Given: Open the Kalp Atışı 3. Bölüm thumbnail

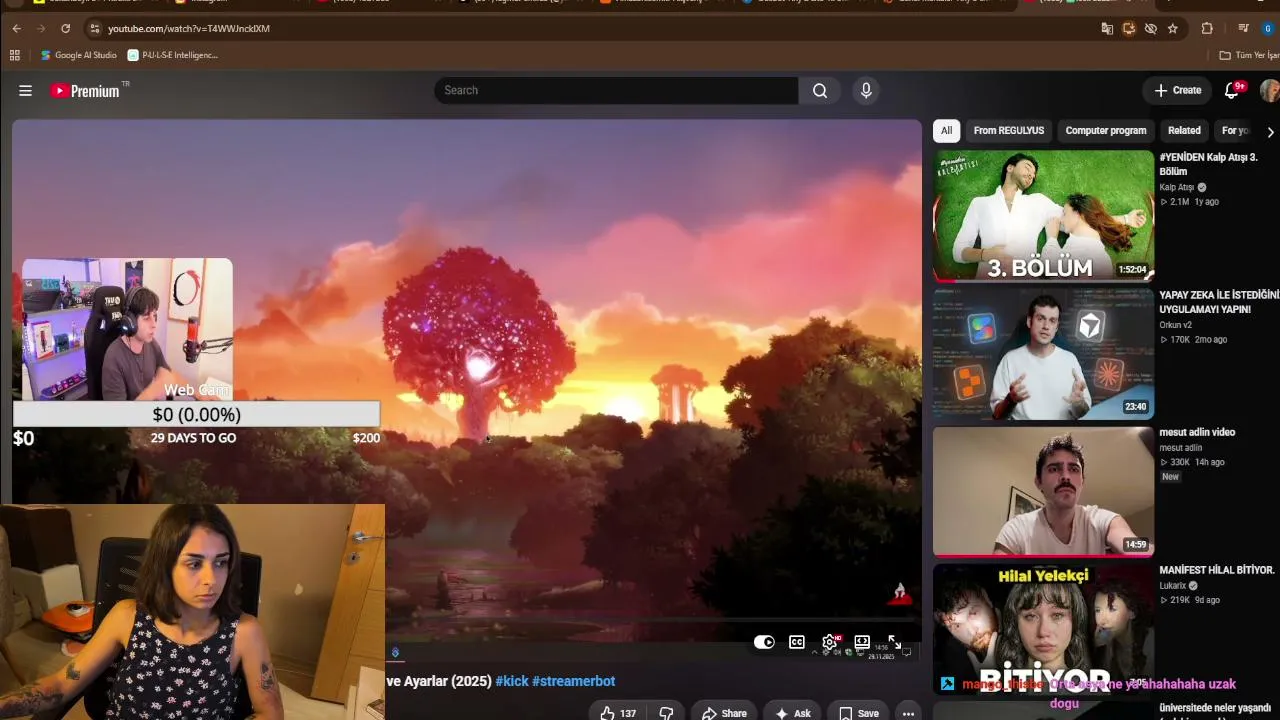Looking at the screenshot, I should [x=1043, y=215].
